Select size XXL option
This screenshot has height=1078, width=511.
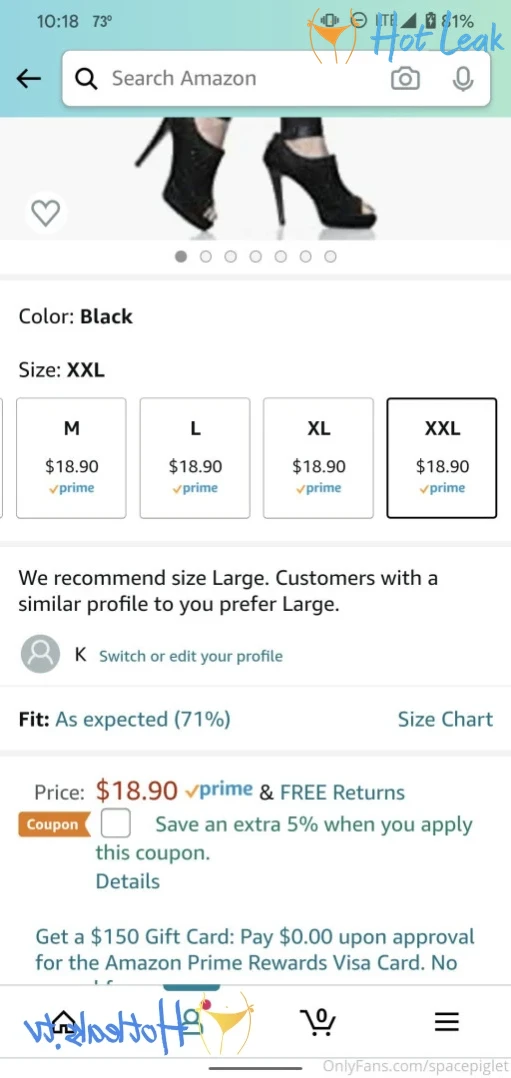pos(442,458)
